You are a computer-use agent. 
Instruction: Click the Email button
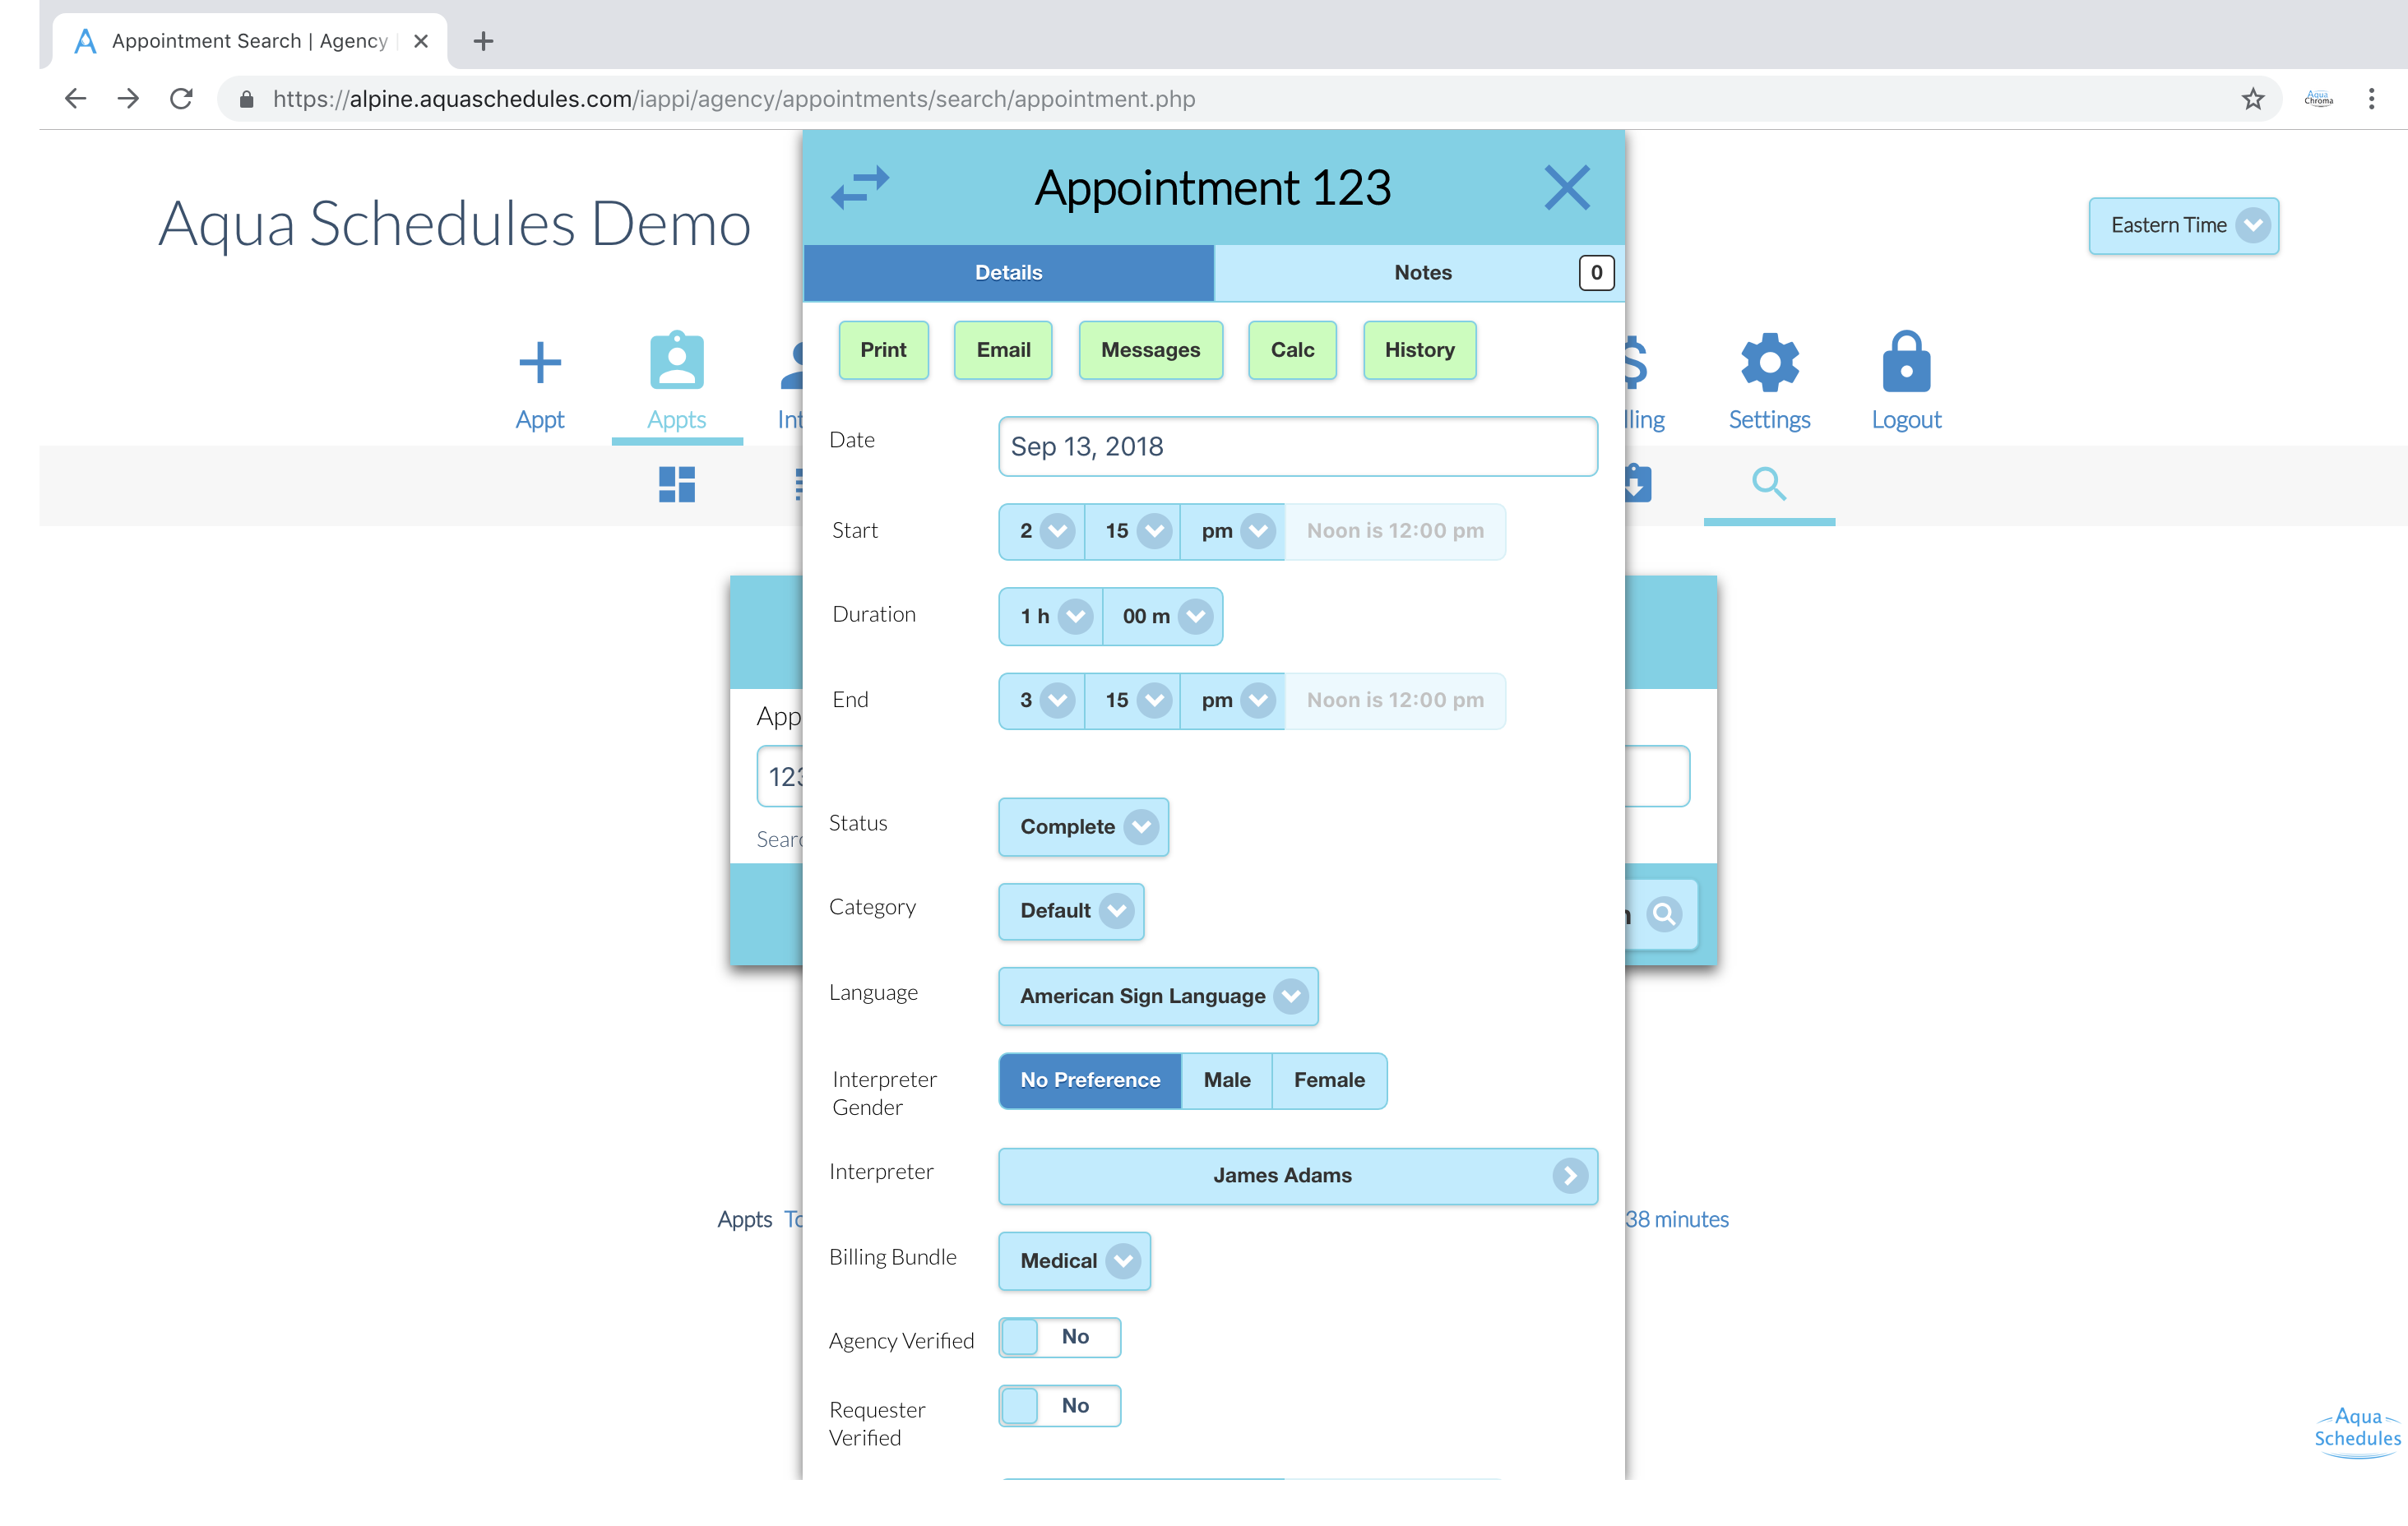(x=1003, y=350)
